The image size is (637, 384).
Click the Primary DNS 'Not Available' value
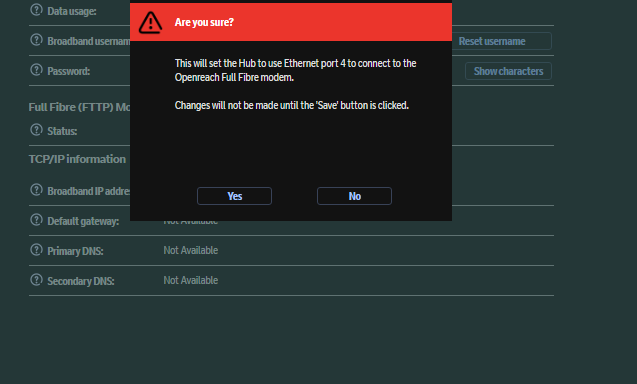(191, 250)
